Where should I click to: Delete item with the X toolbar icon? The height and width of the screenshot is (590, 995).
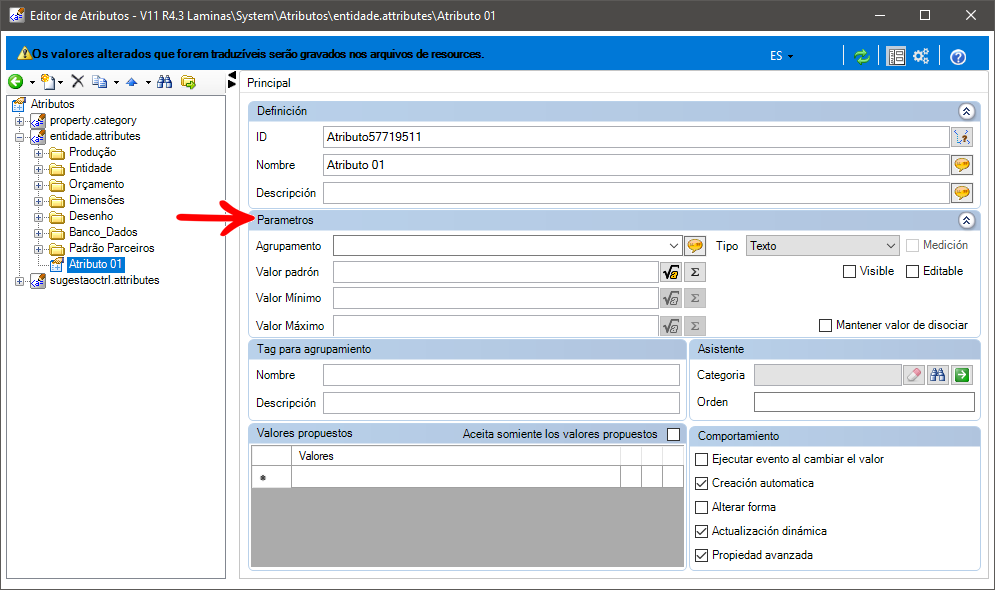[77, 81]
